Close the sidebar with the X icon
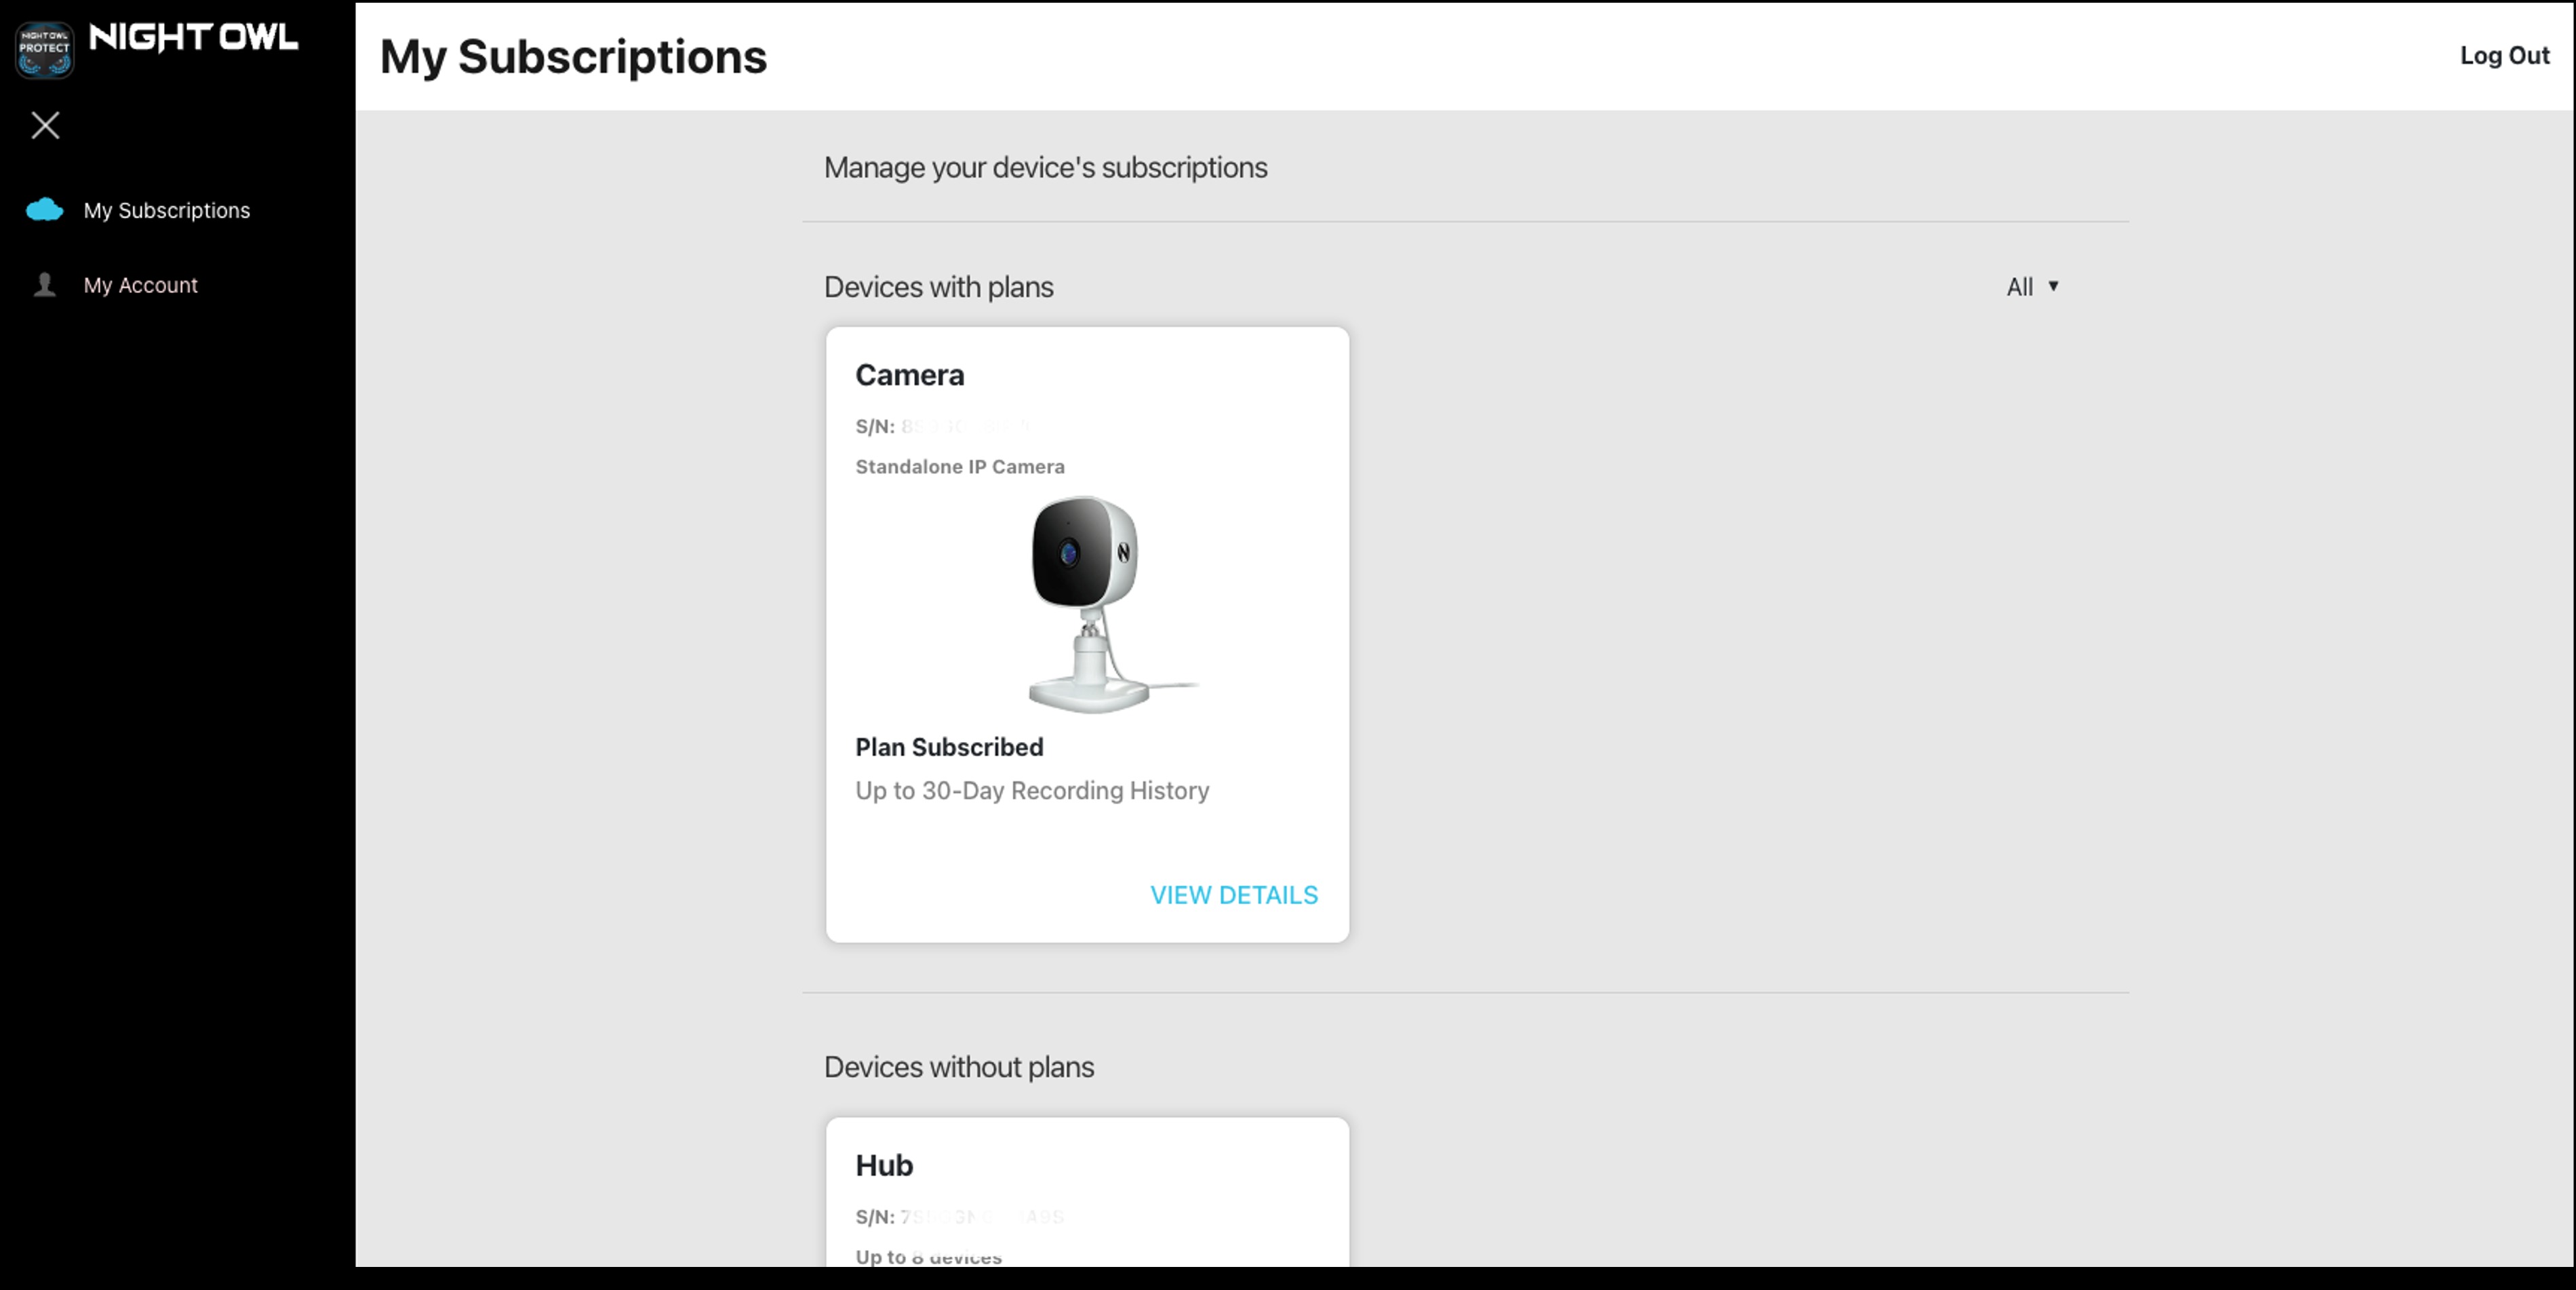The image size is (2576, 1290). [x=45, y=125]
